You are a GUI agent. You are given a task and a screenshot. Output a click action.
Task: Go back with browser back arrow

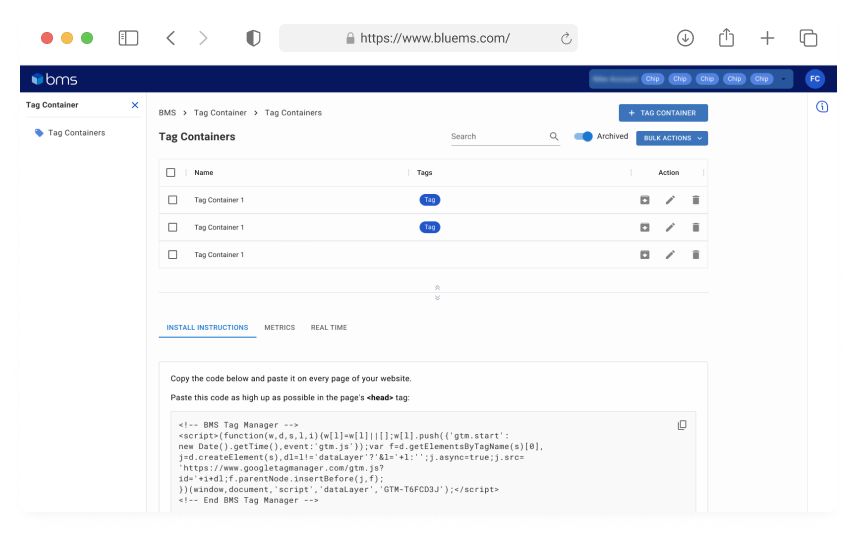(171, 38)
